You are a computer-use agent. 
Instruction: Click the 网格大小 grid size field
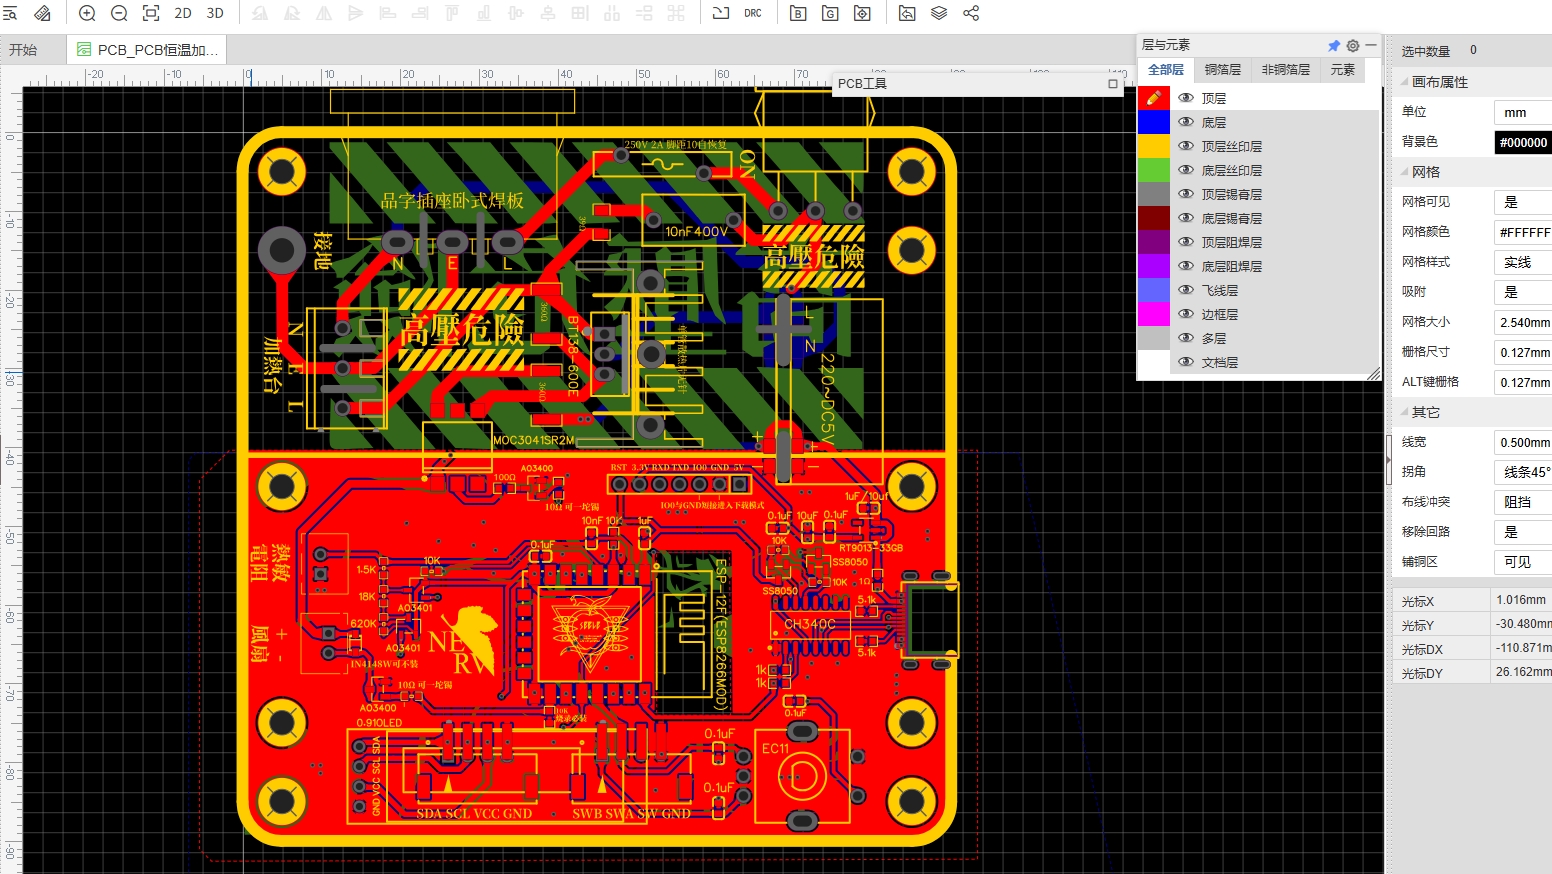[1522, 322]
